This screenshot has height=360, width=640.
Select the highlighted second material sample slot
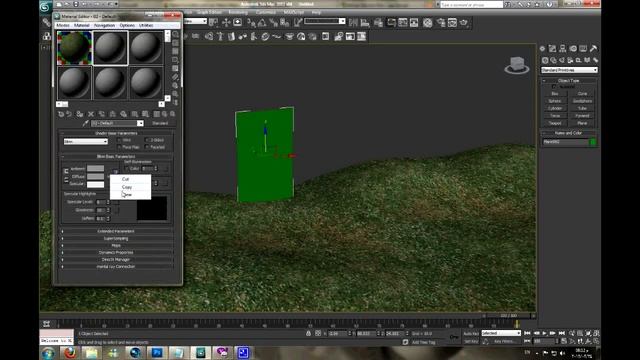click(x=110, y=48)
